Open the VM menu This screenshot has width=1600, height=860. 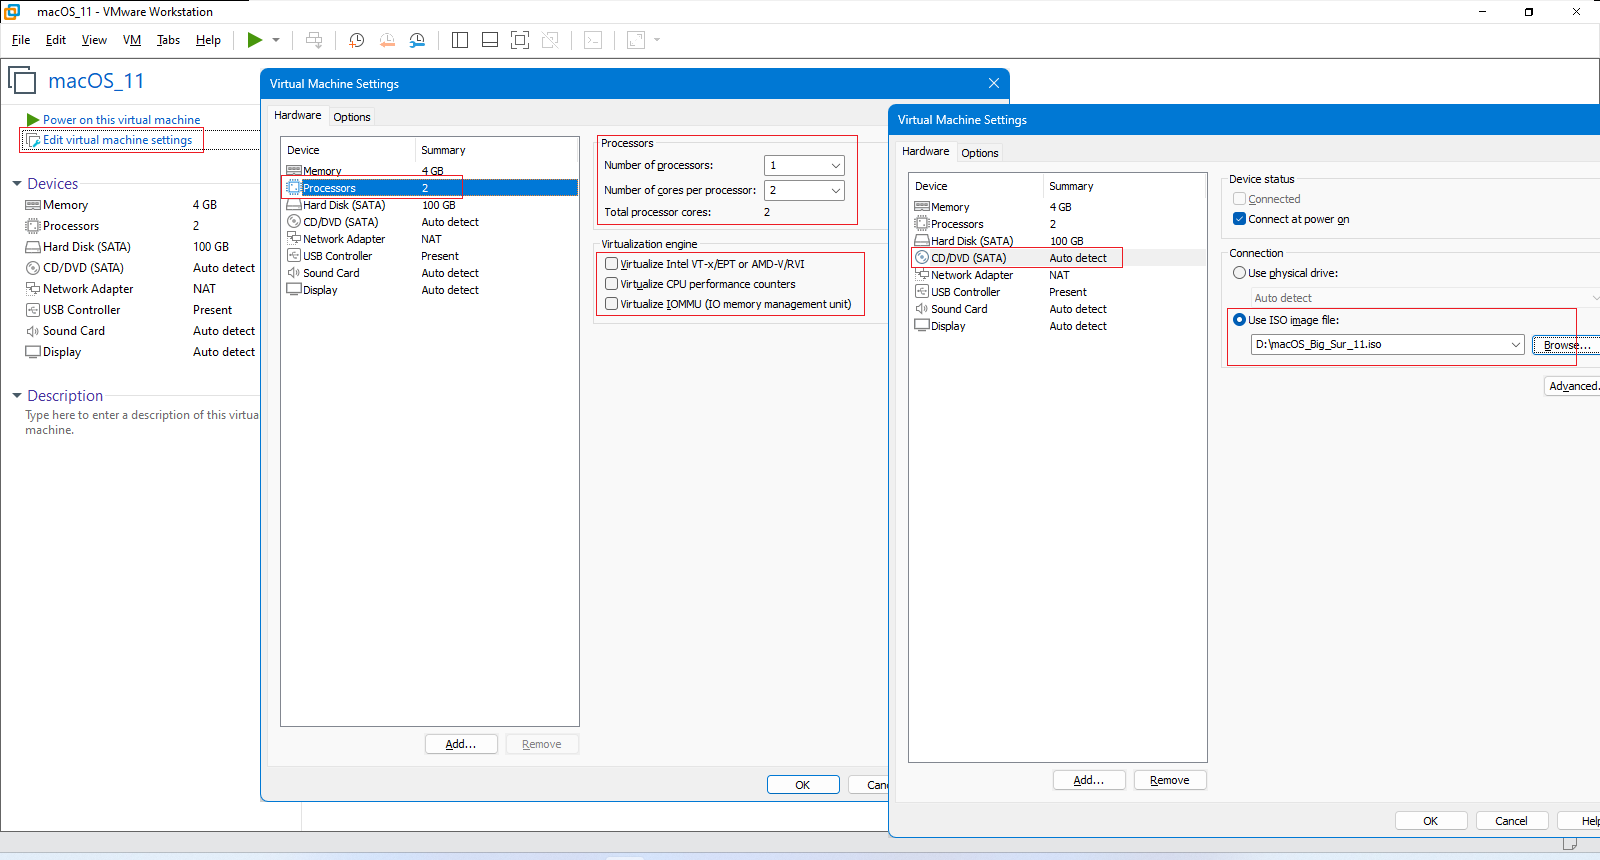(132, 40)
